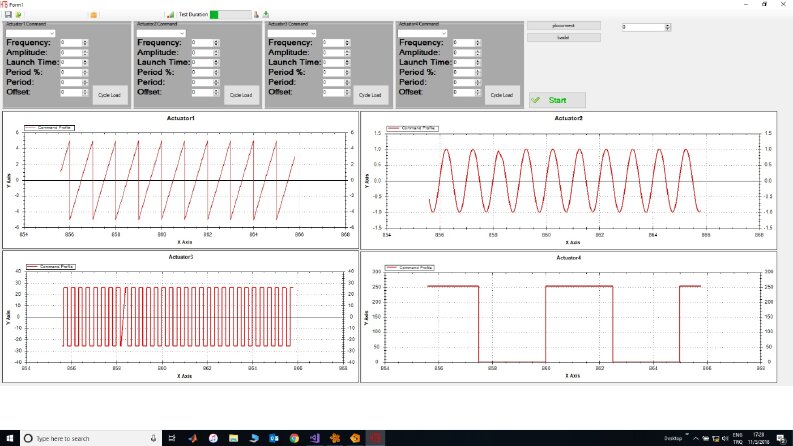Open Task View from the taskbar
The height and width of the screenshot is (446, 793).
coord(172,438)
